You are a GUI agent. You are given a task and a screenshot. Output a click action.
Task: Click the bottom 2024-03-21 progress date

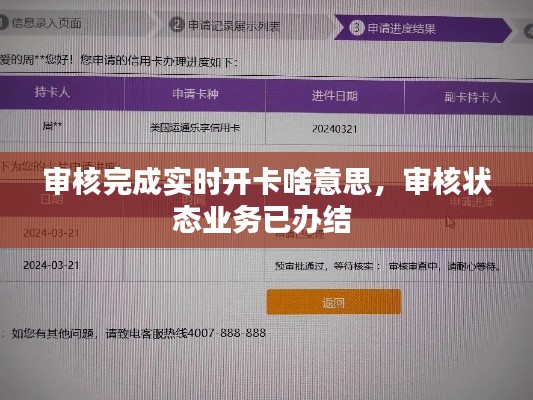click(x=51, y=265)
